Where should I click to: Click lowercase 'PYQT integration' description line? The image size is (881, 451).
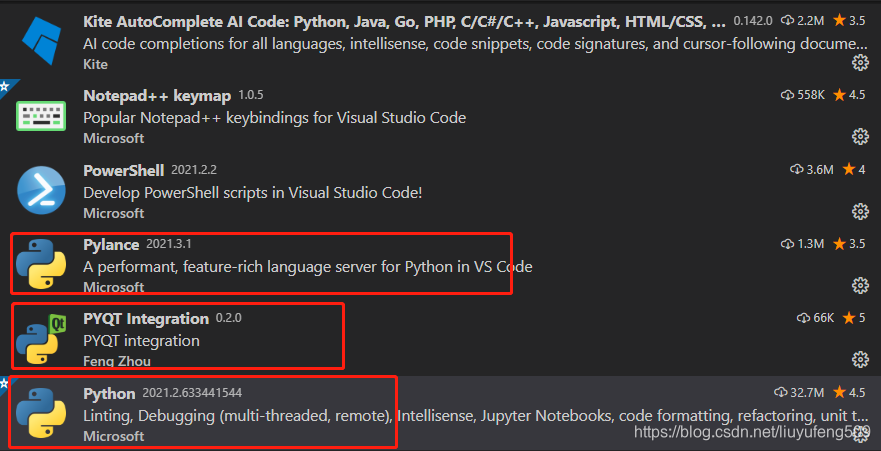point(141,341)
